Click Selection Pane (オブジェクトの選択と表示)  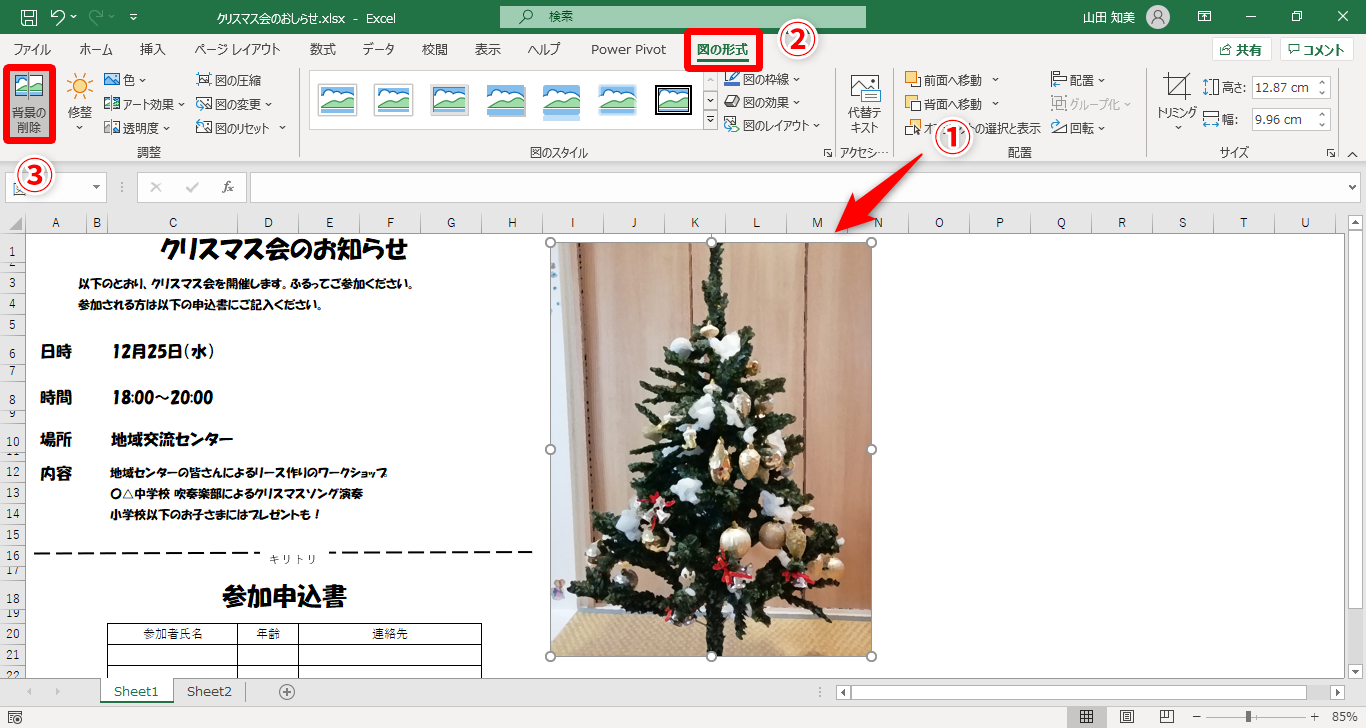tap(974, 128)
